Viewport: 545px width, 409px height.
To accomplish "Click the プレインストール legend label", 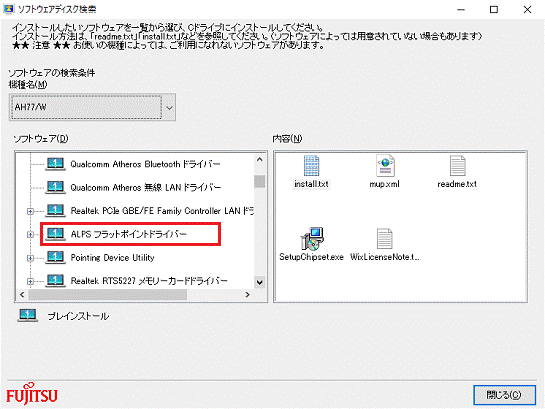I will click(x=78, y=316).
